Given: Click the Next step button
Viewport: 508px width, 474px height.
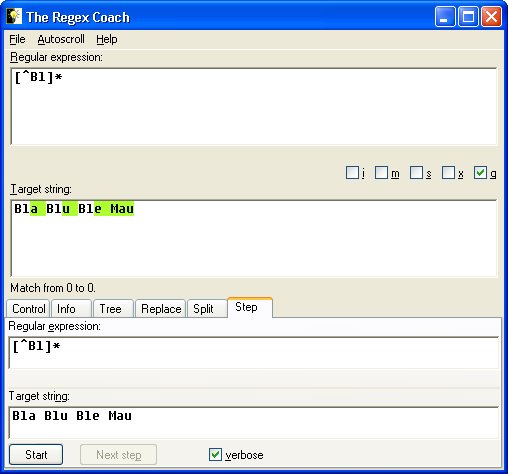Looking at the screenshot, I should point(118,455).
